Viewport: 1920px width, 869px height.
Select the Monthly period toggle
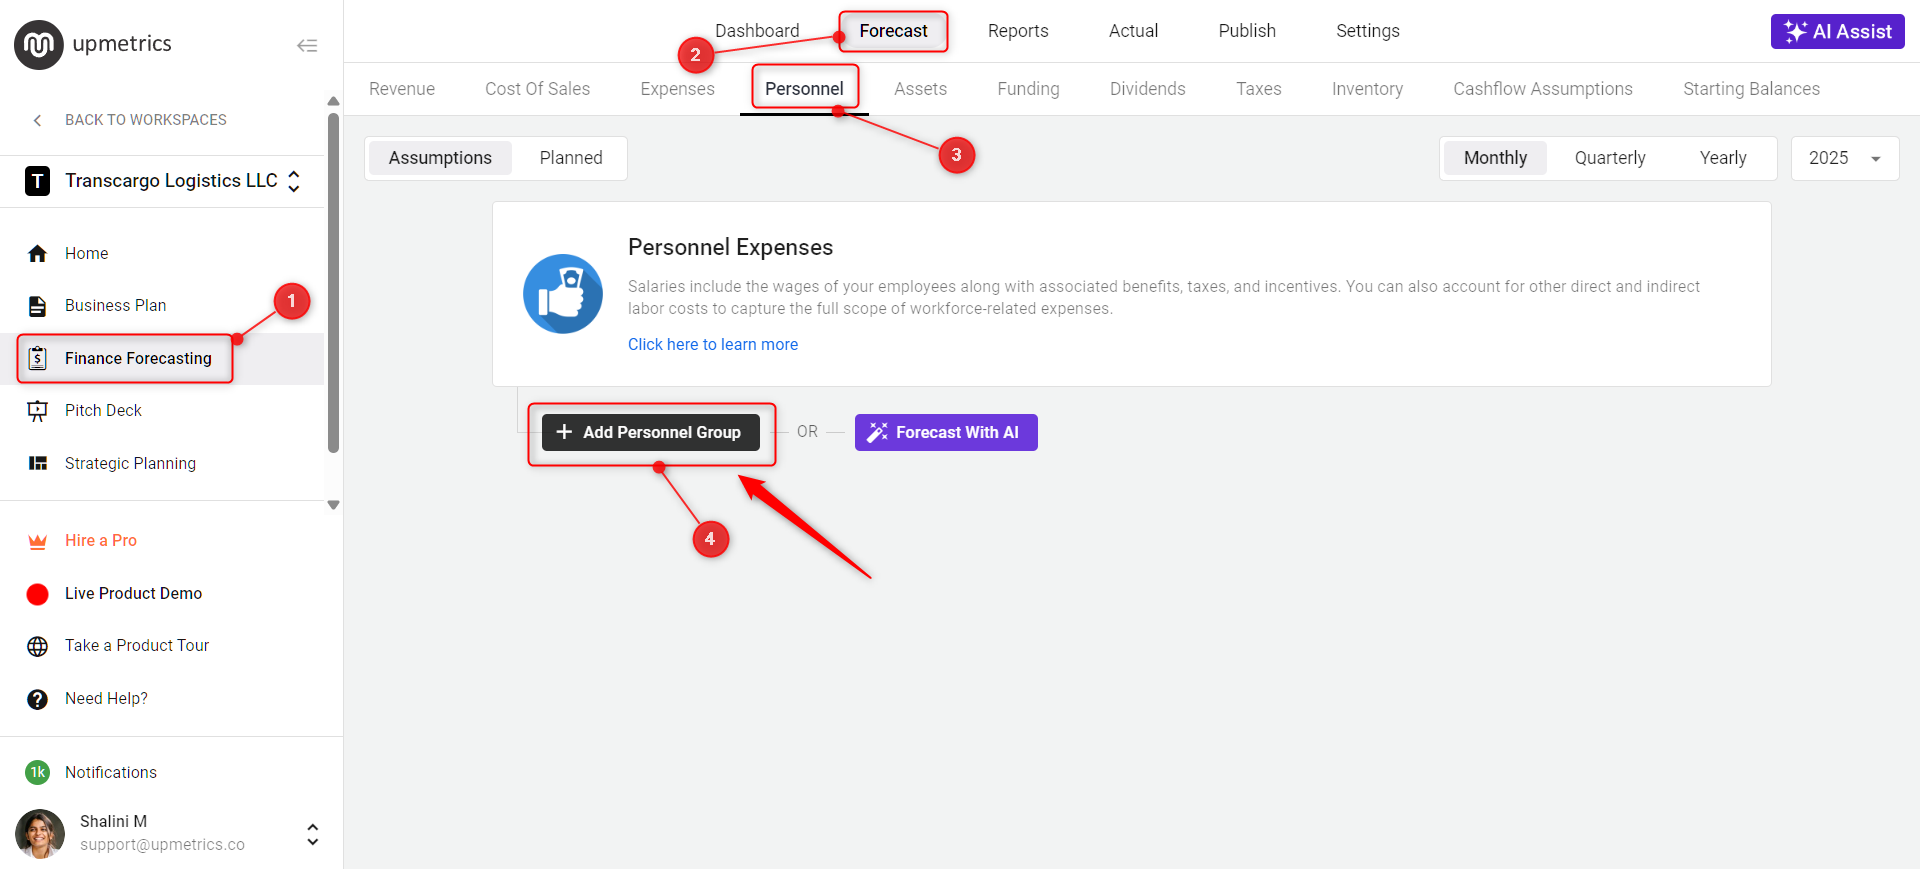click(1495, 158)
